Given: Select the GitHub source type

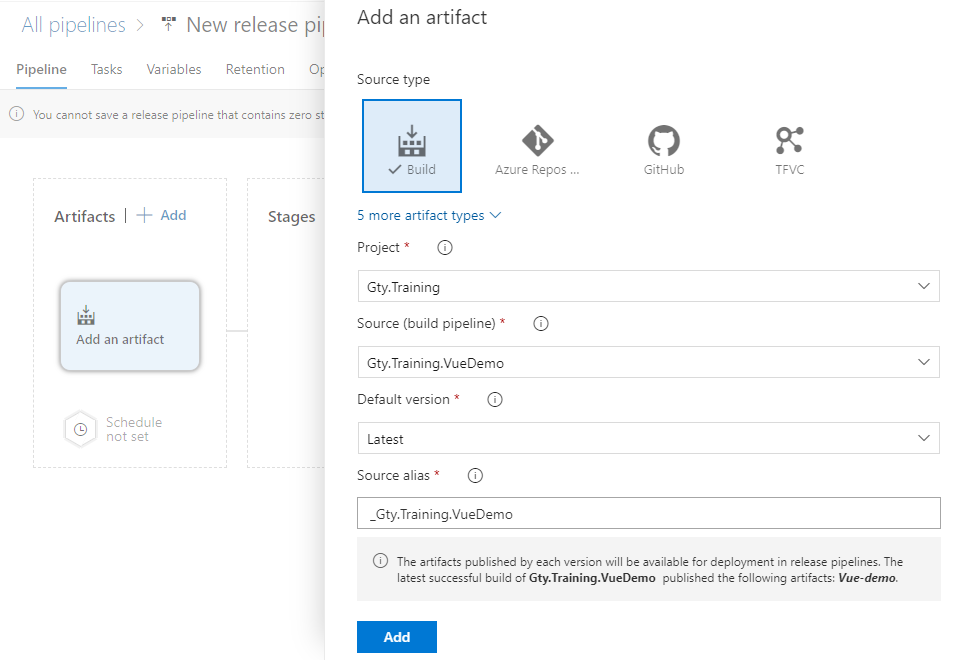Looking at the screenshot, I should (x=664, y=150).
